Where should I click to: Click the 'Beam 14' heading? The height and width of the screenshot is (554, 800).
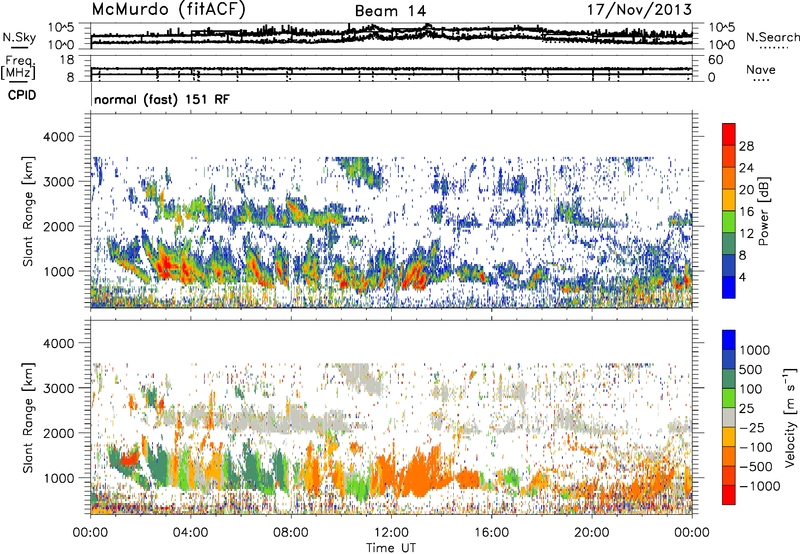point(390,11)
